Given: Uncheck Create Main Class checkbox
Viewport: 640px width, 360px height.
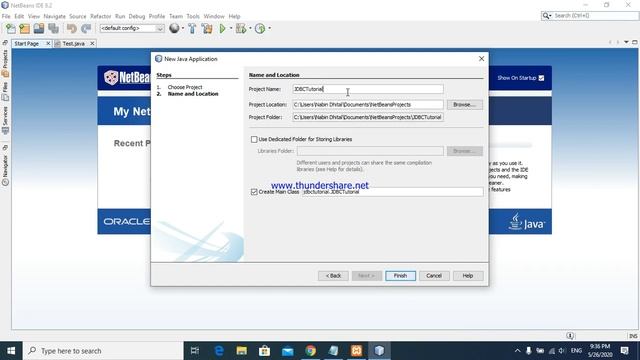Looking at the screenshot, I should (254, 192).
